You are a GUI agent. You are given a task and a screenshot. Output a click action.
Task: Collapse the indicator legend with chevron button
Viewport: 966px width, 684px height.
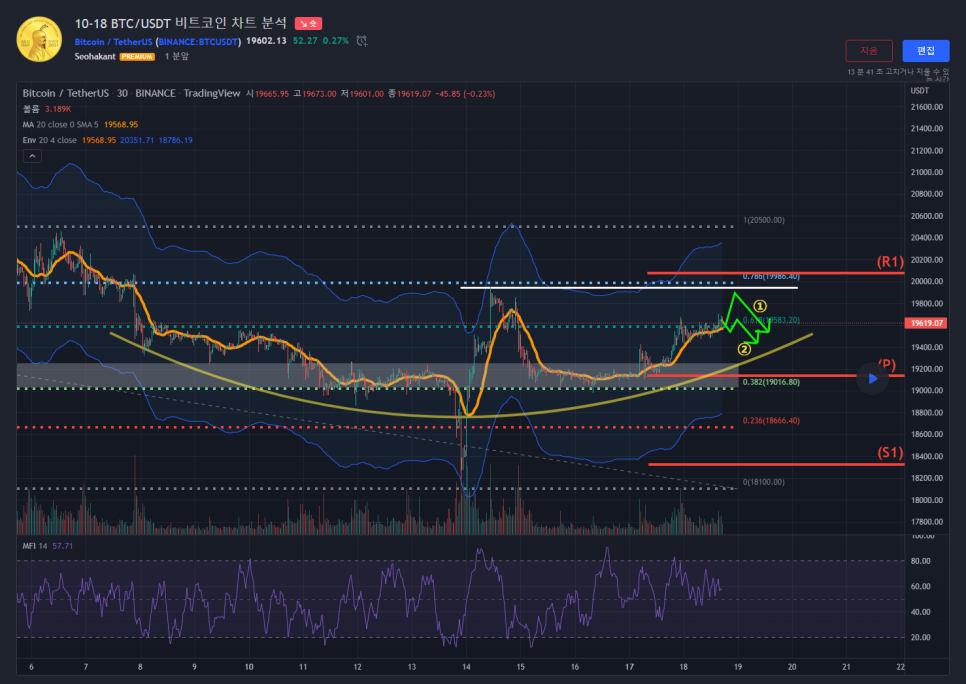click(x=32, y=156)
